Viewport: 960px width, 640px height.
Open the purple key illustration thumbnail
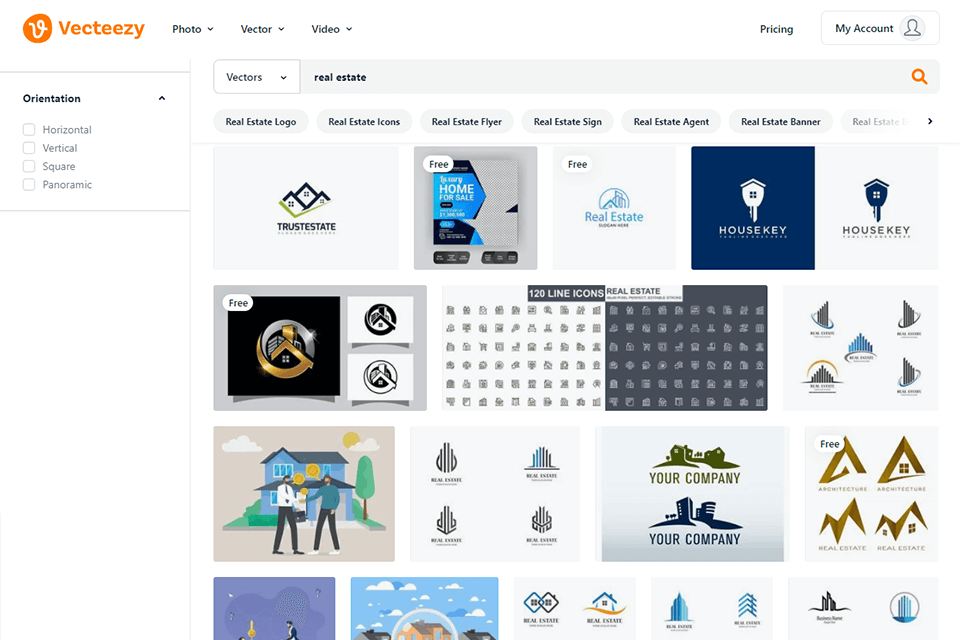(x=274, y=608)
